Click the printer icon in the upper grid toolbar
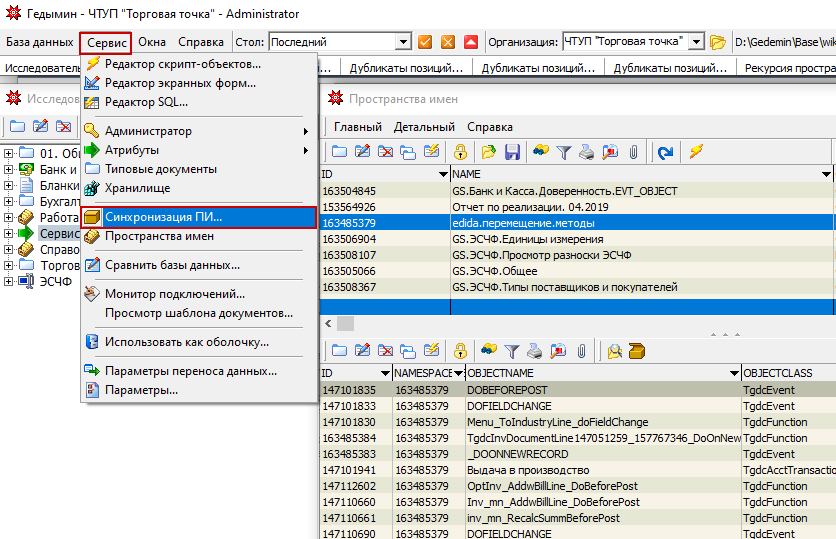The width and height of the screenshot is (836, 539). click(x=587, y=152)
